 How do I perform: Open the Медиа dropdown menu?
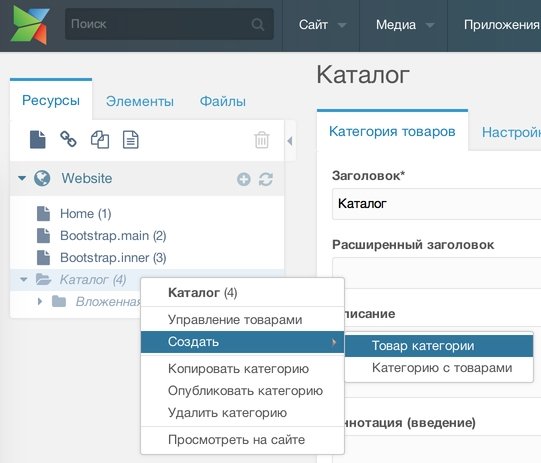coord(404,25)
